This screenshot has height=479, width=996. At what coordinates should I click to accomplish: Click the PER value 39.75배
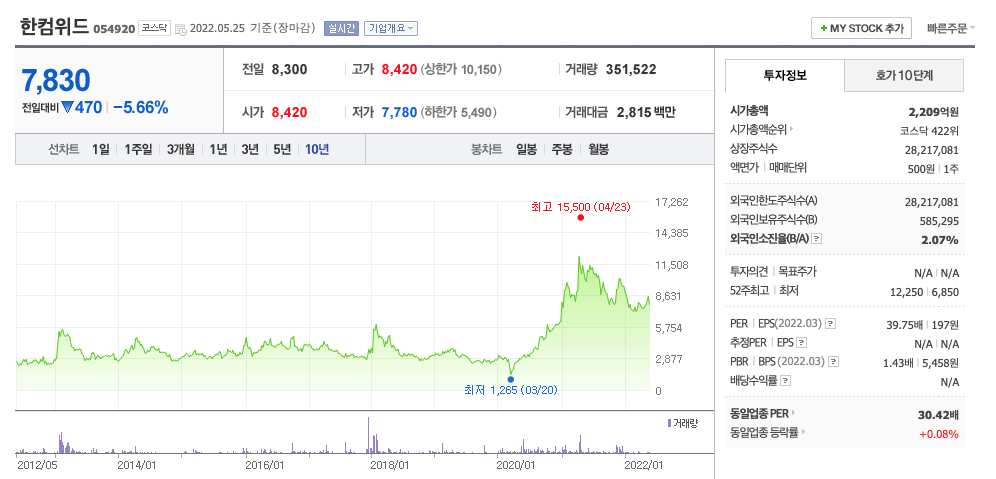click(x=905, y=325)
